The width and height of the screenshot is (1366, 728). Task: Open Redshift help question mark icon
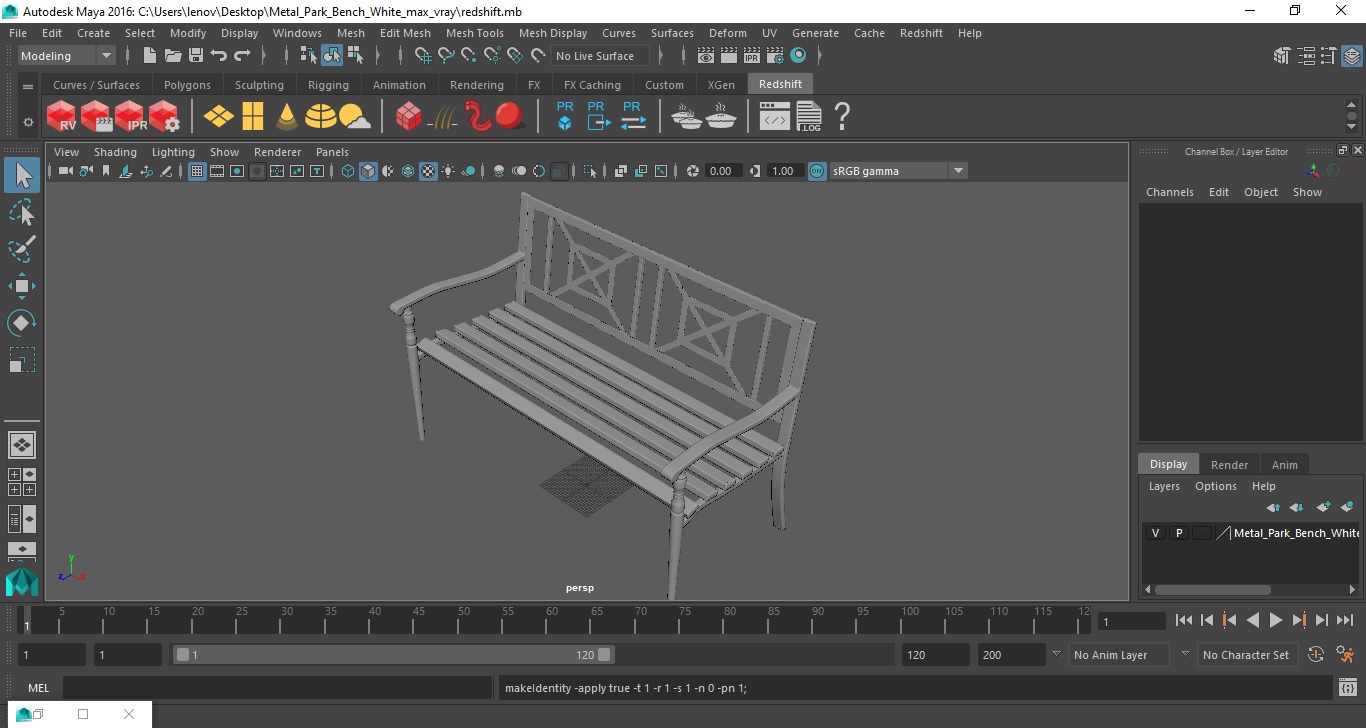point(842,117)
